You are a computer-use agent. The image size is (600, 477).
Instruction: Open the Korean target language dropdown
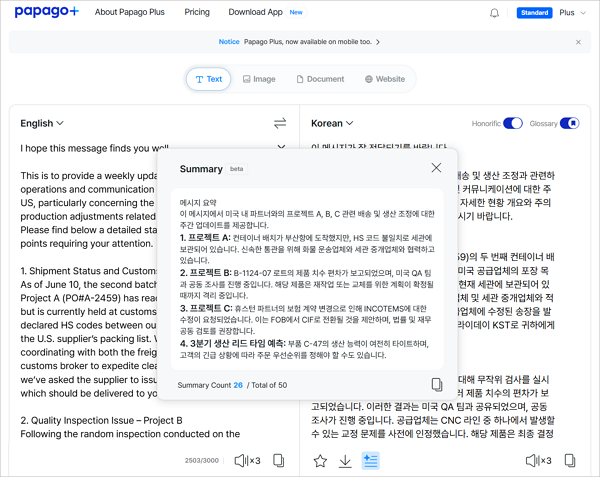pos(332,123)
